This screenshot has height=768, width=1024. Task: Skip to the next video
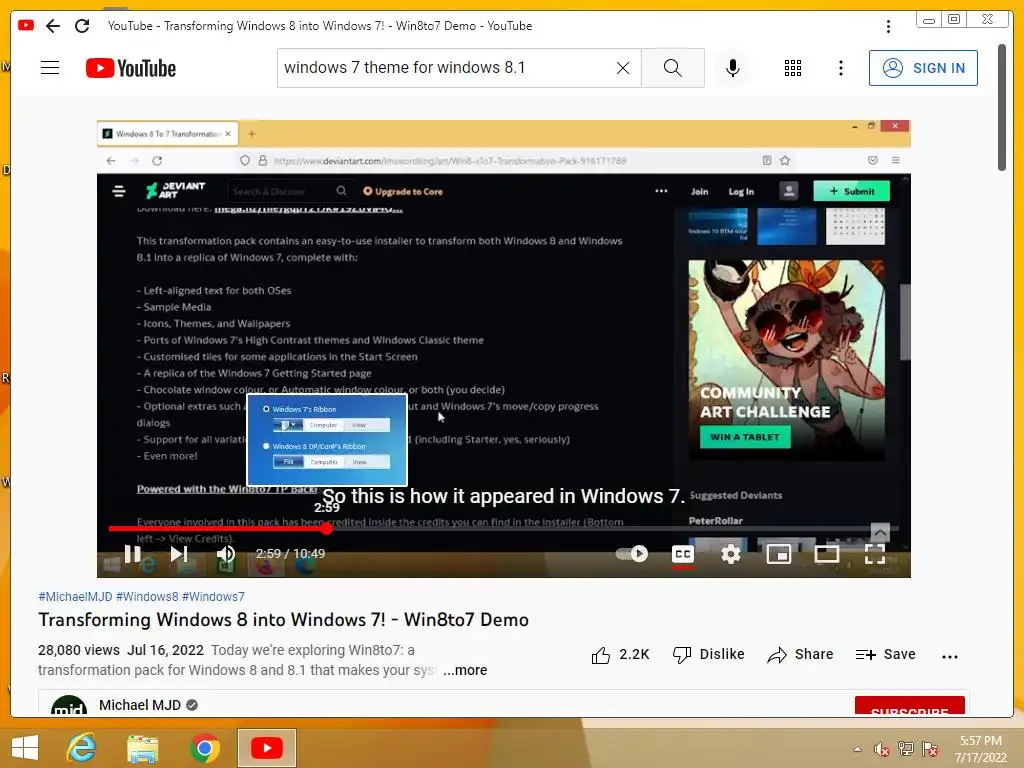(179, 554)
